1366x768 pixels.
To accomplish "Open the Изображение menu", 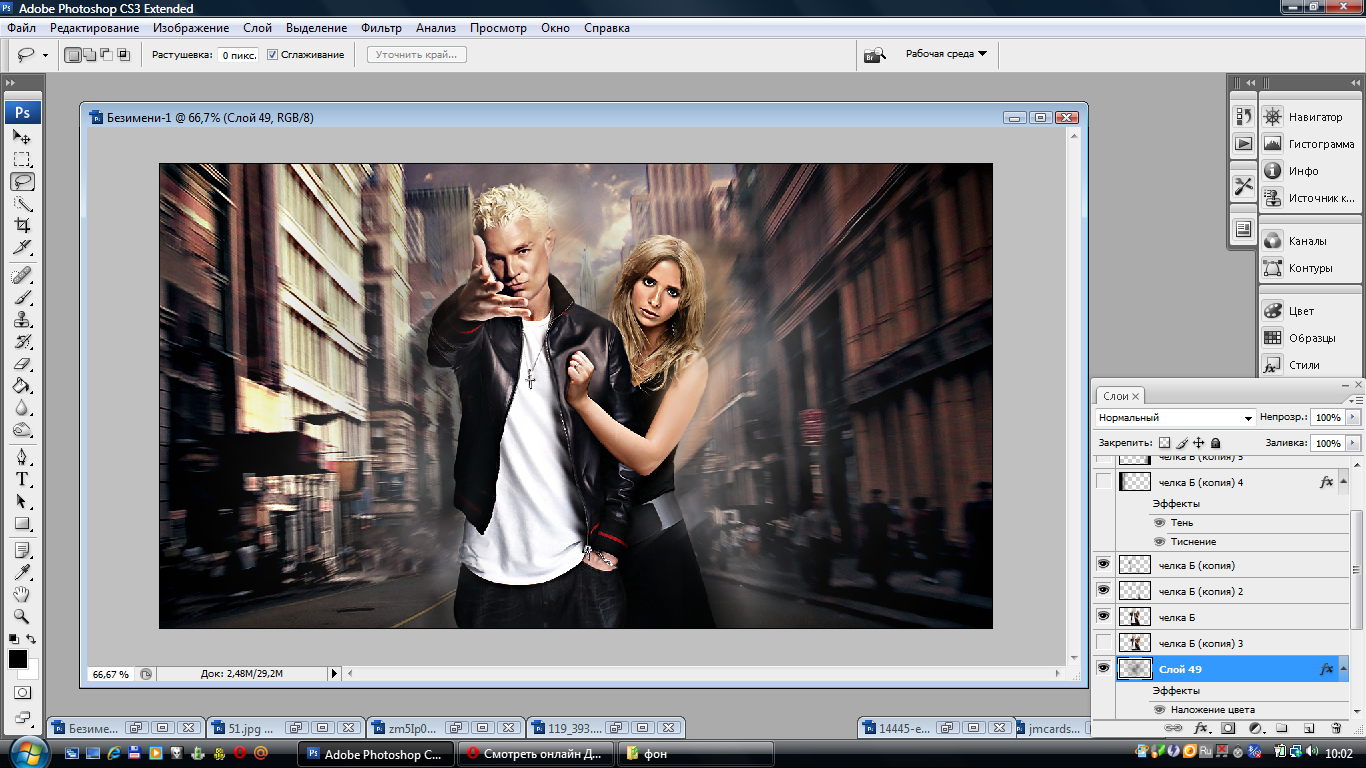I will tap(191, 28).
